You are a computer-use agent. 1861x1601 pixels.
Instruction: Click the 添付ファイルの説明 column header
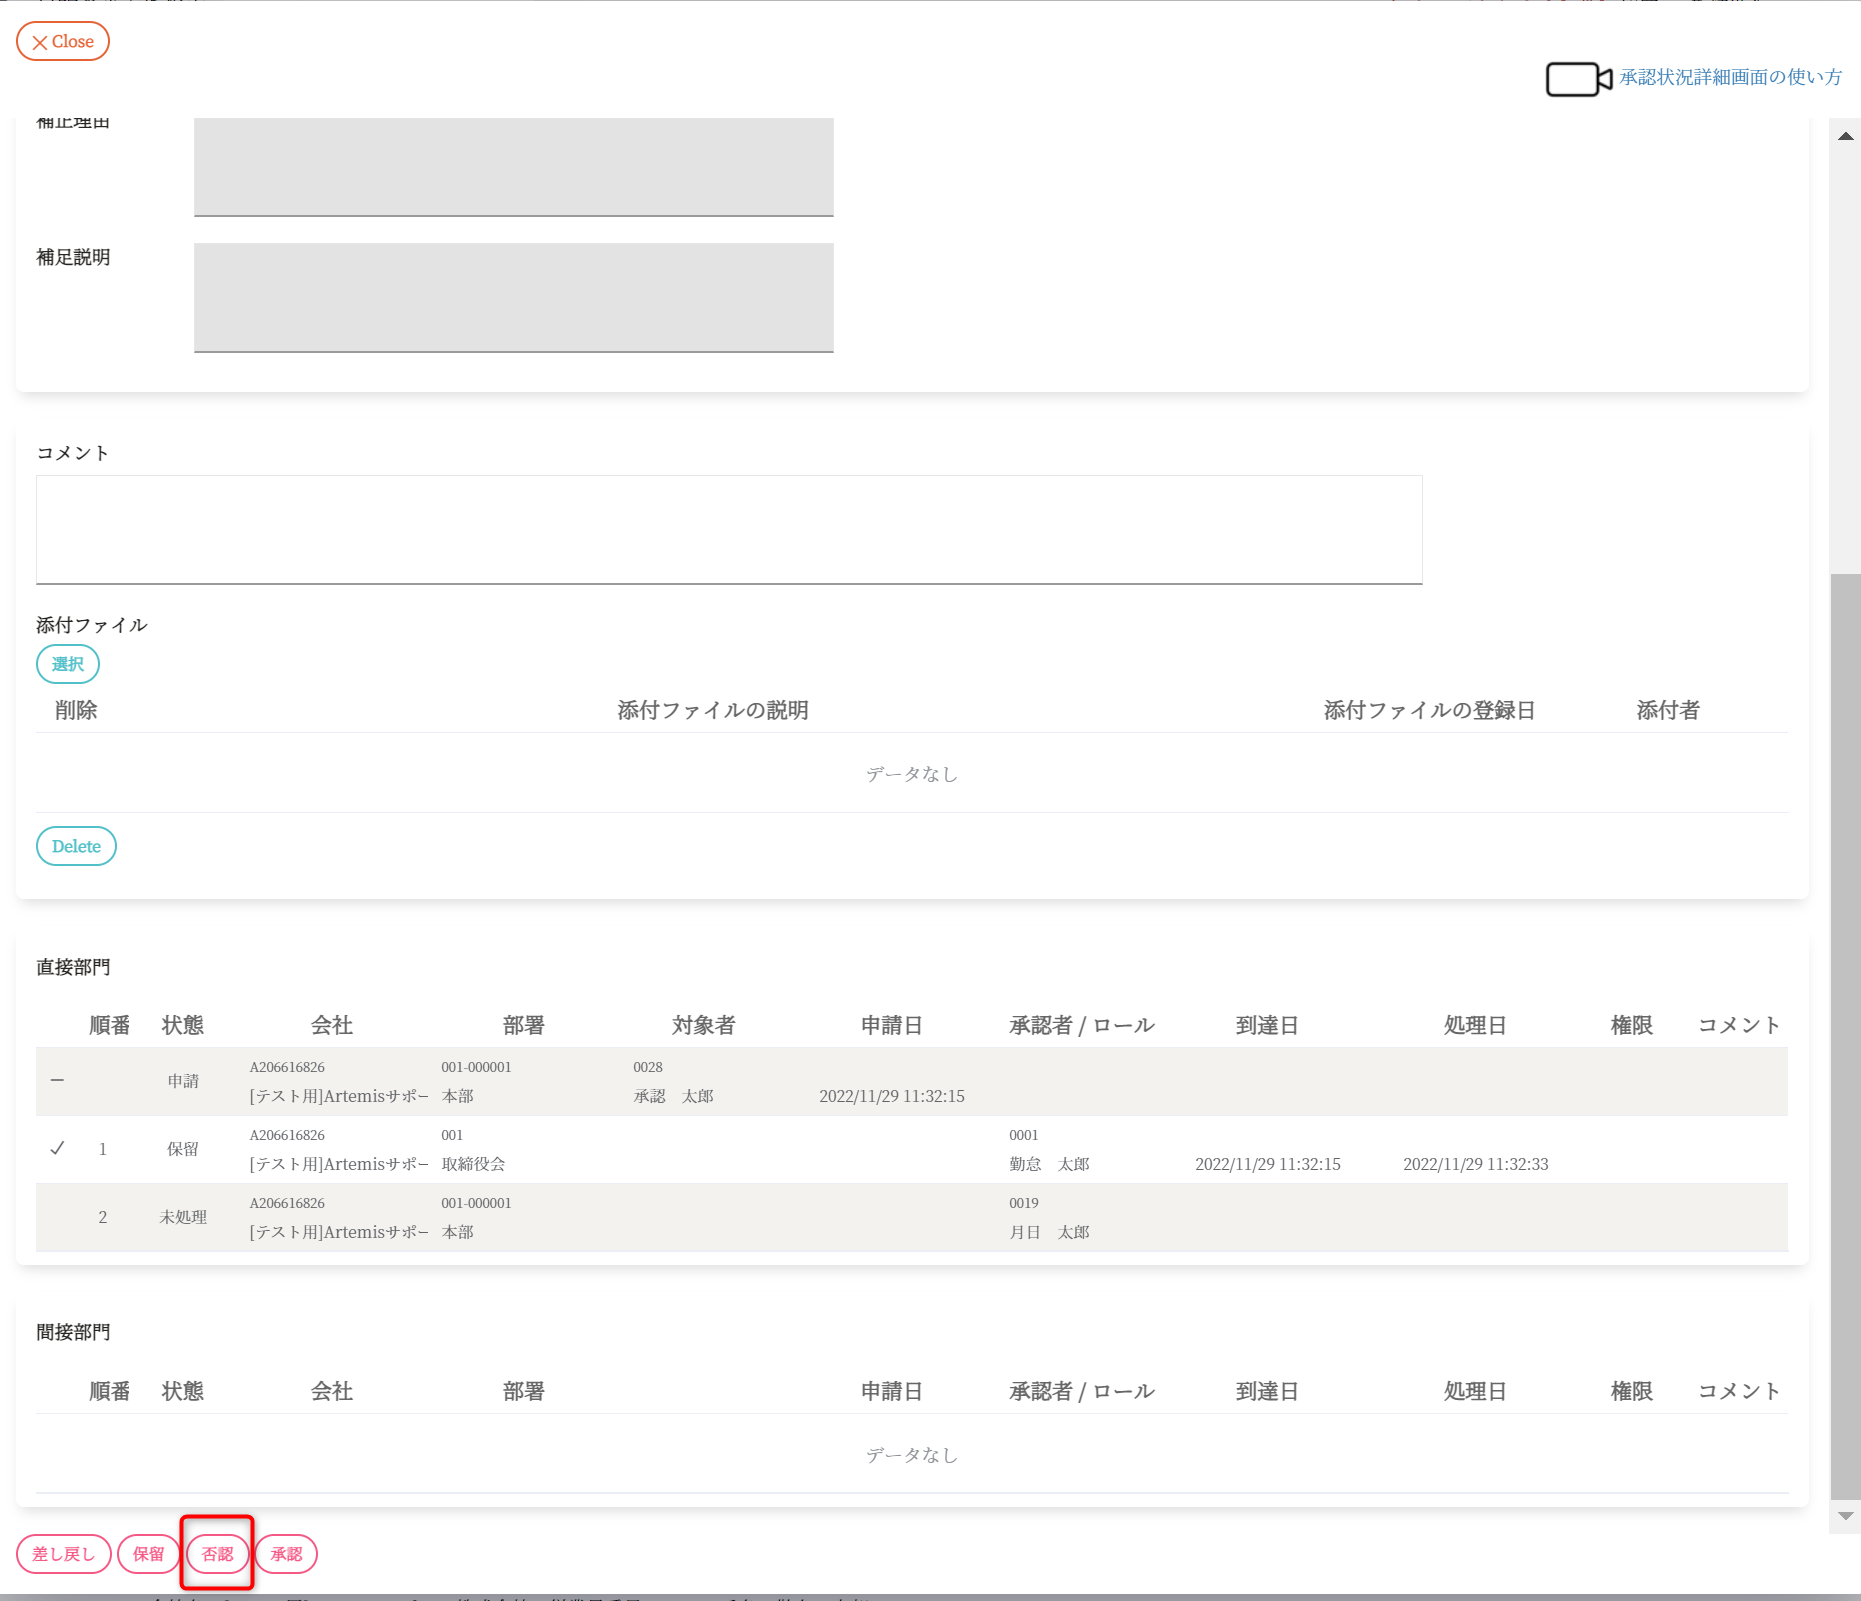point(712,710)
